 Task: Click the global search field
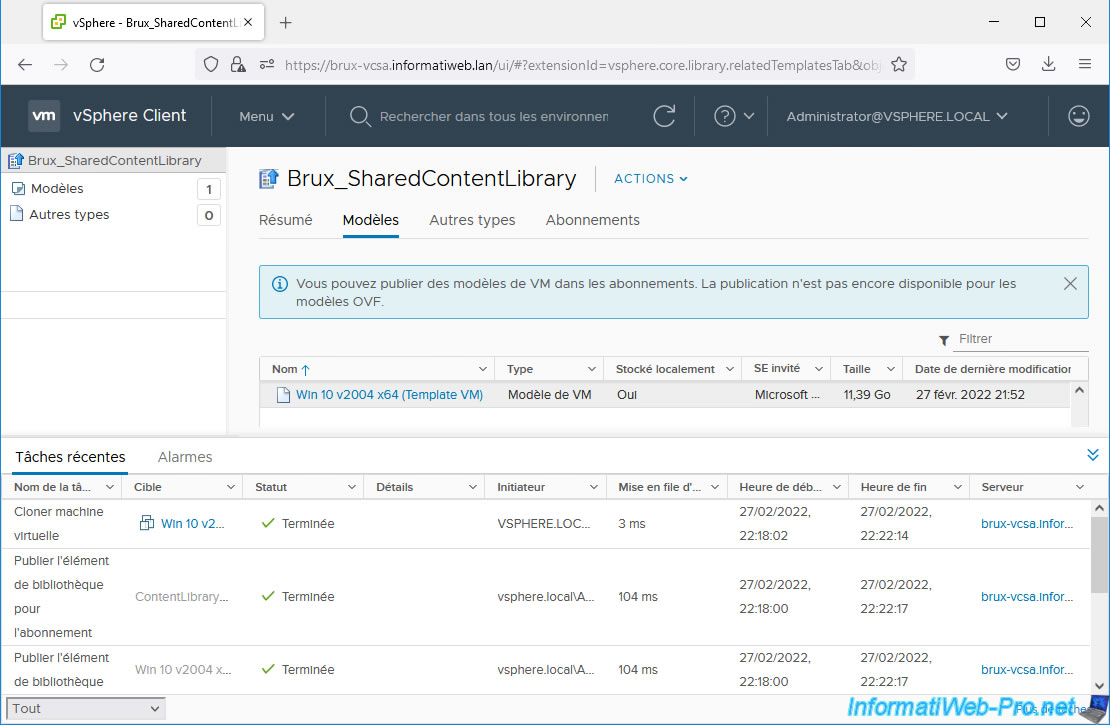pyautogui.click(x=493, y=117)
